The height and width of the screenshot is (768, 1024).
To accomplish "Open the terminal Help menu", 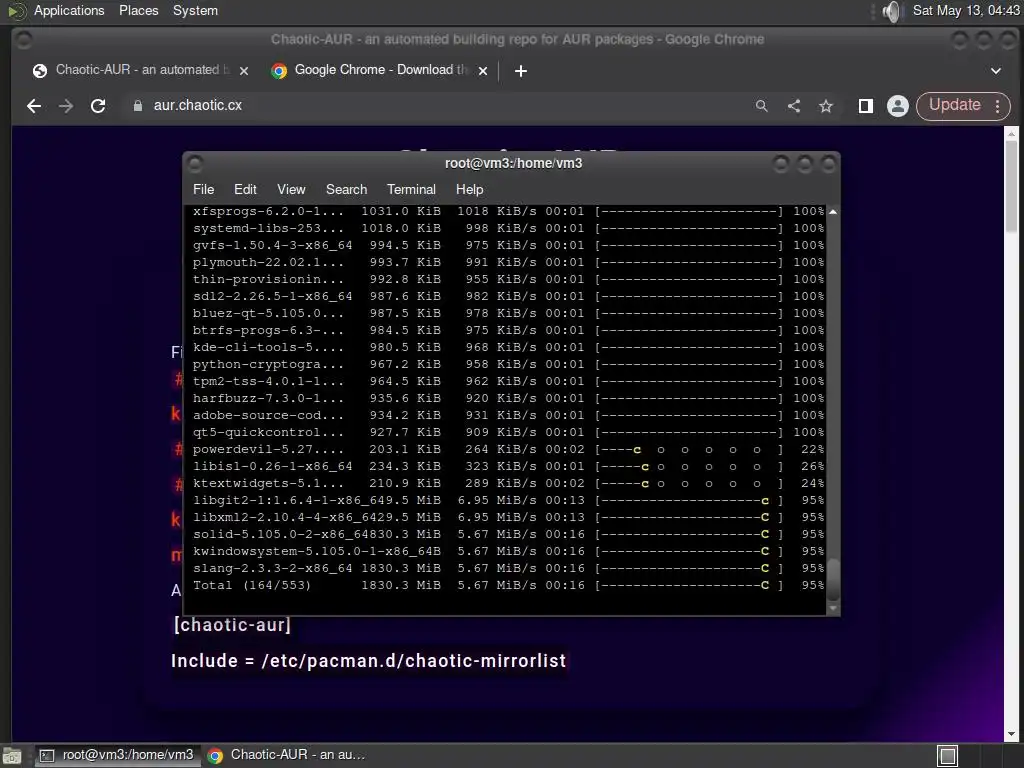I will [469, 189].
